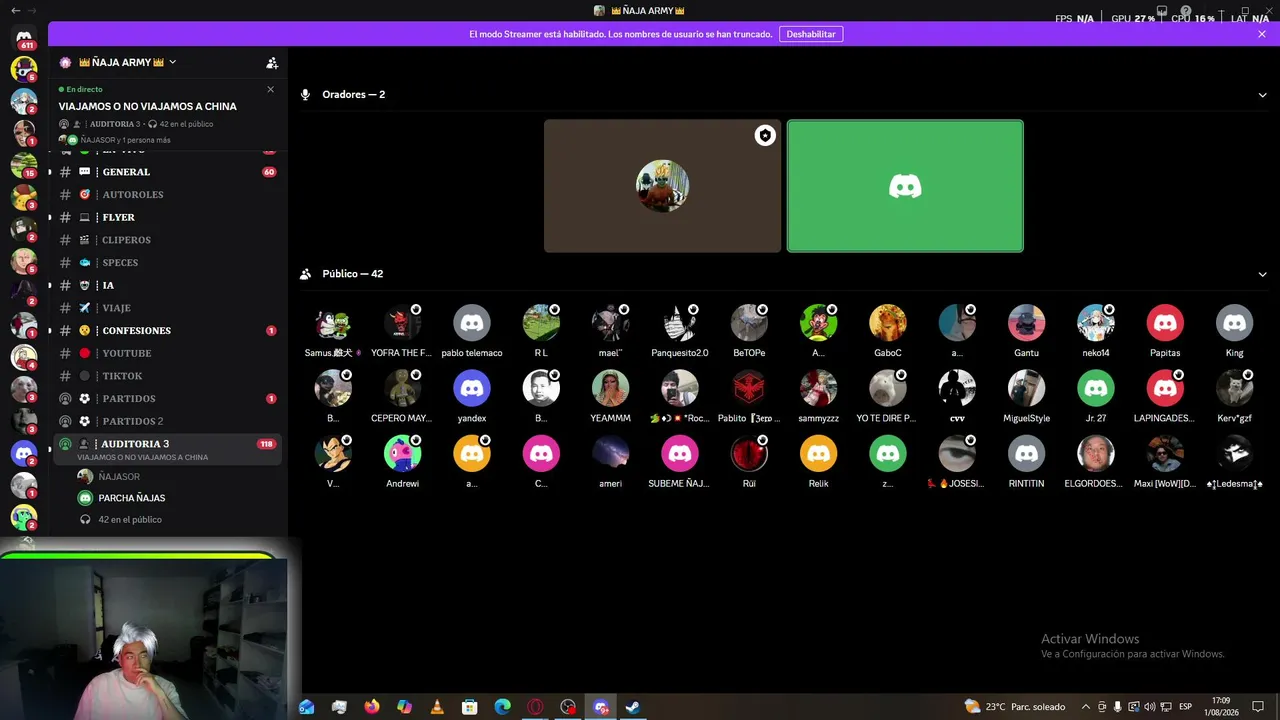Select the VIAJE channel
Screen dimensions: 1280x720
[167, 308]
